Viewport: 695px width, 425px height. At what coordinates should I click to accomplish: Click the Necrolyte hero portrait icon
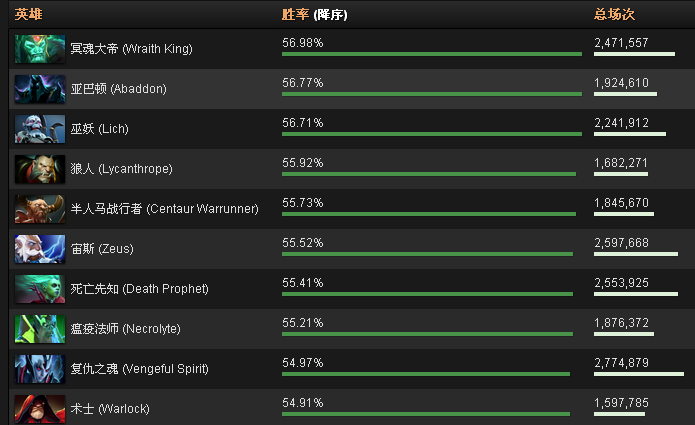(x=40, y=329)
